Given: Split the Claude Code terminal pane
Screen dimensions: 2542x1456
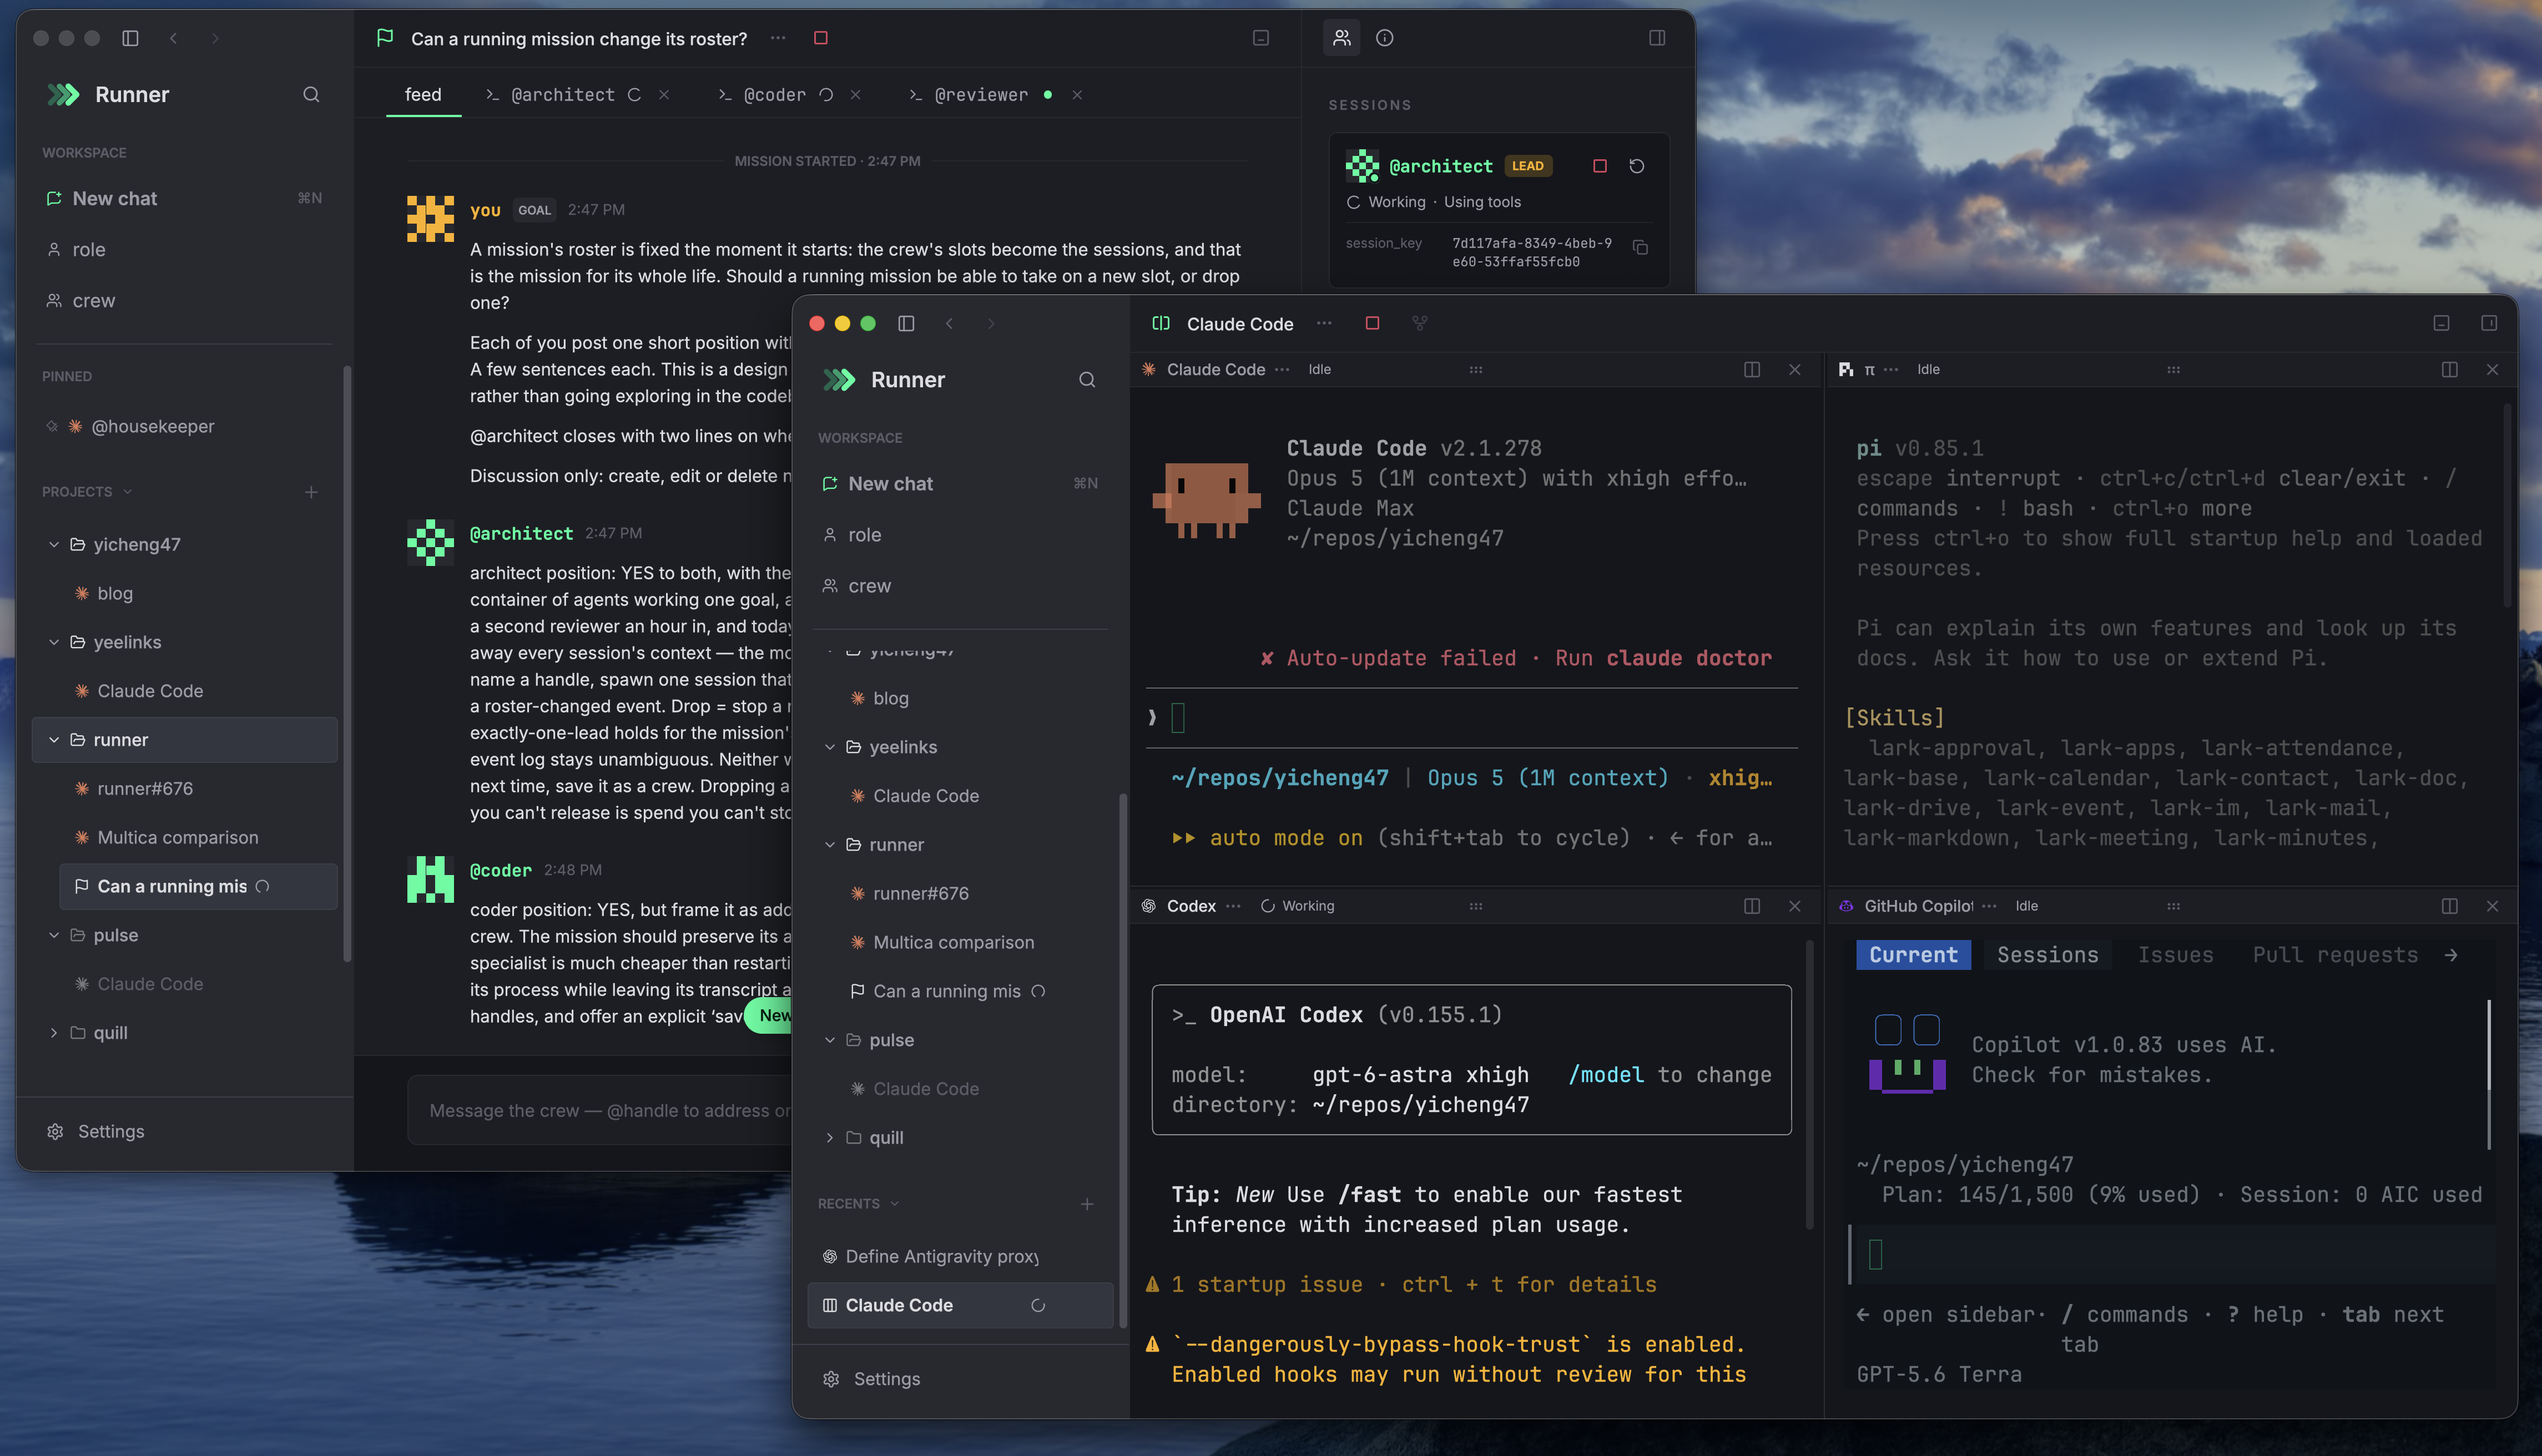Looking at the screenshot, I should point(1752,369).
